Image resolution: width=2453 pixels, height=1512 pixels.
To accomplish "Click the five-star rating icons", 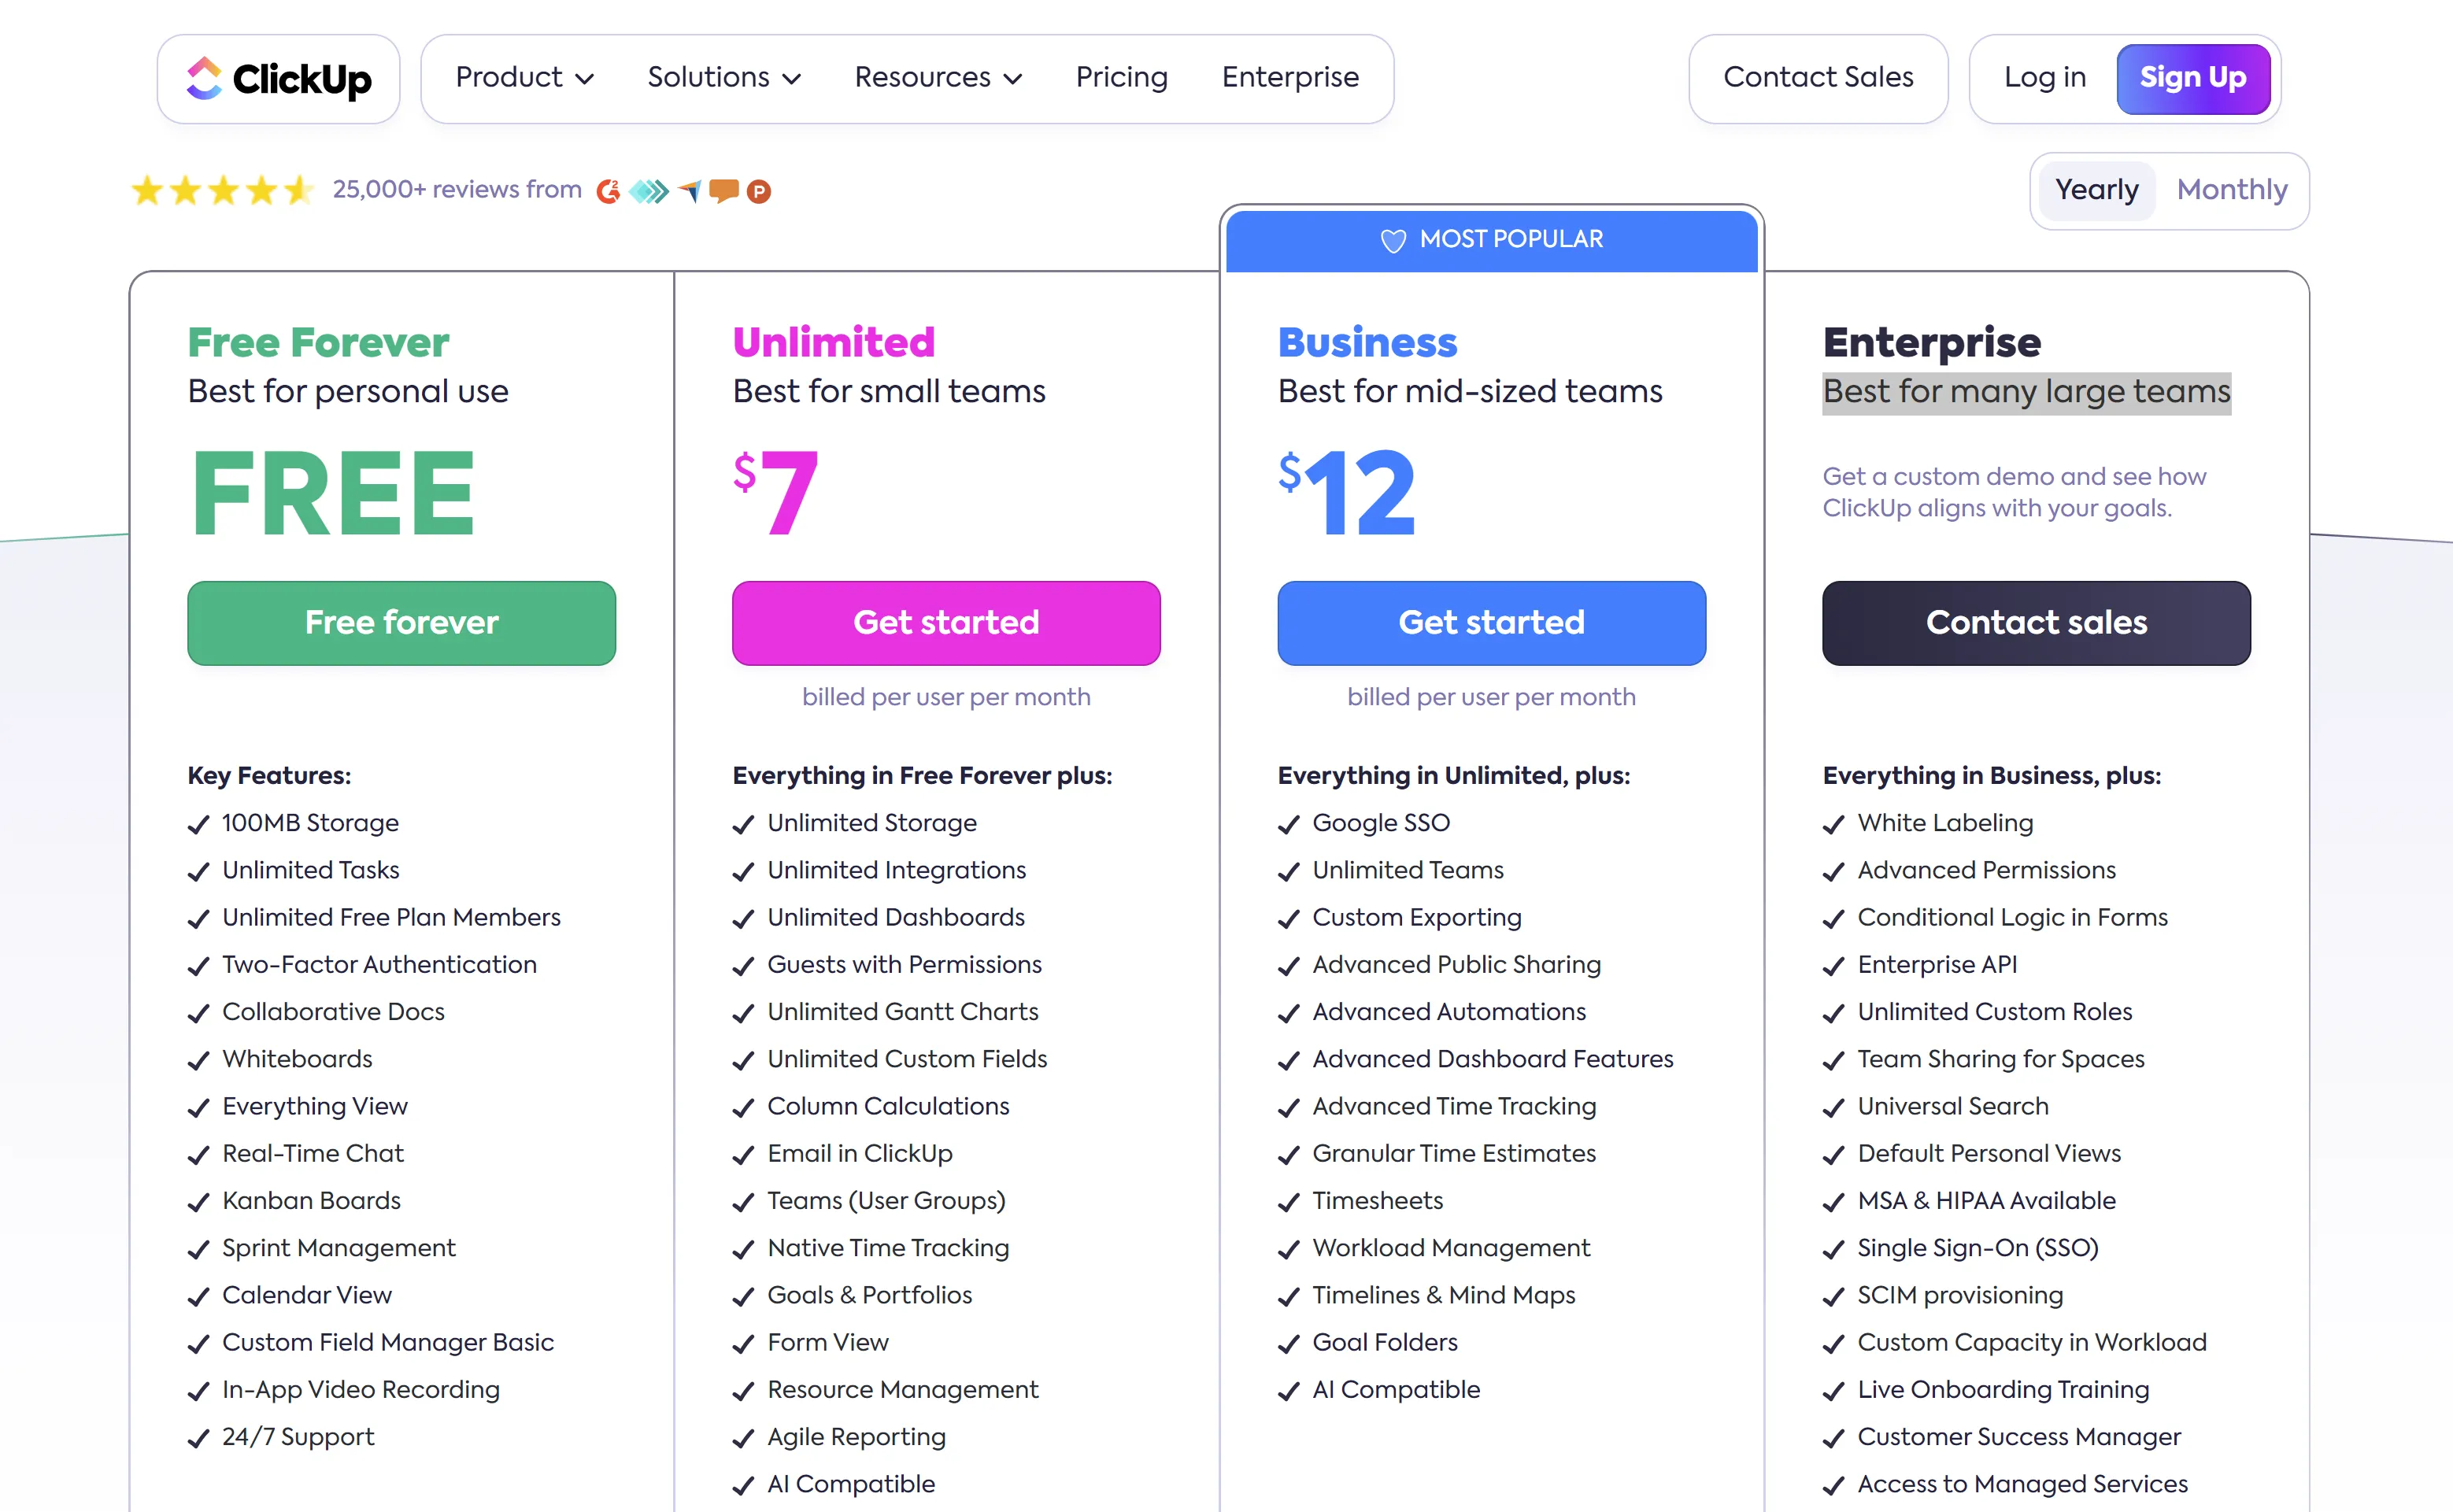I will pos(222,190).
